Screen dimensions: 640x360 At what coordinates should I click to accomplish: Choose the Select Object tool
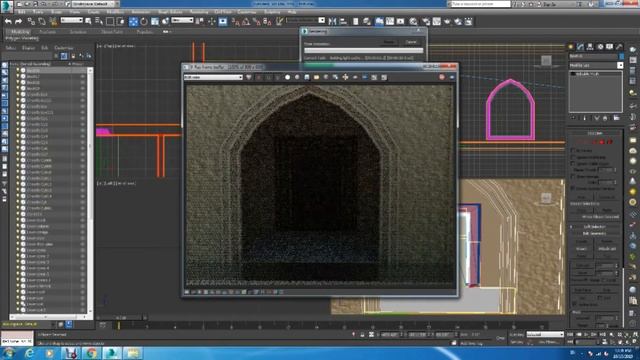(x=88, y=21)
